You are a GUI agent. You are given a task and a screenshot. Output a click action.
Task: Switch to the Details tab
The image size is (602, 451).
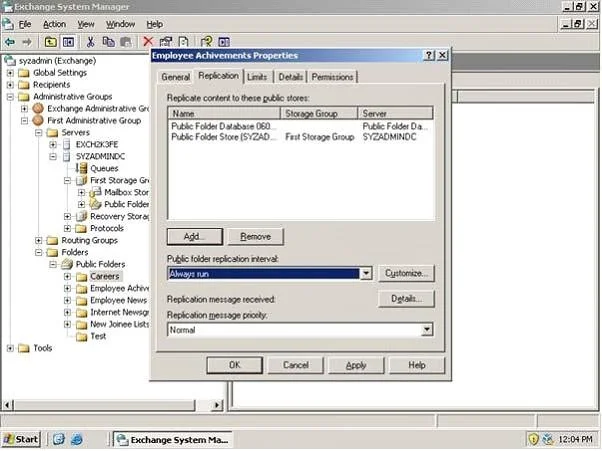[290, 77]
